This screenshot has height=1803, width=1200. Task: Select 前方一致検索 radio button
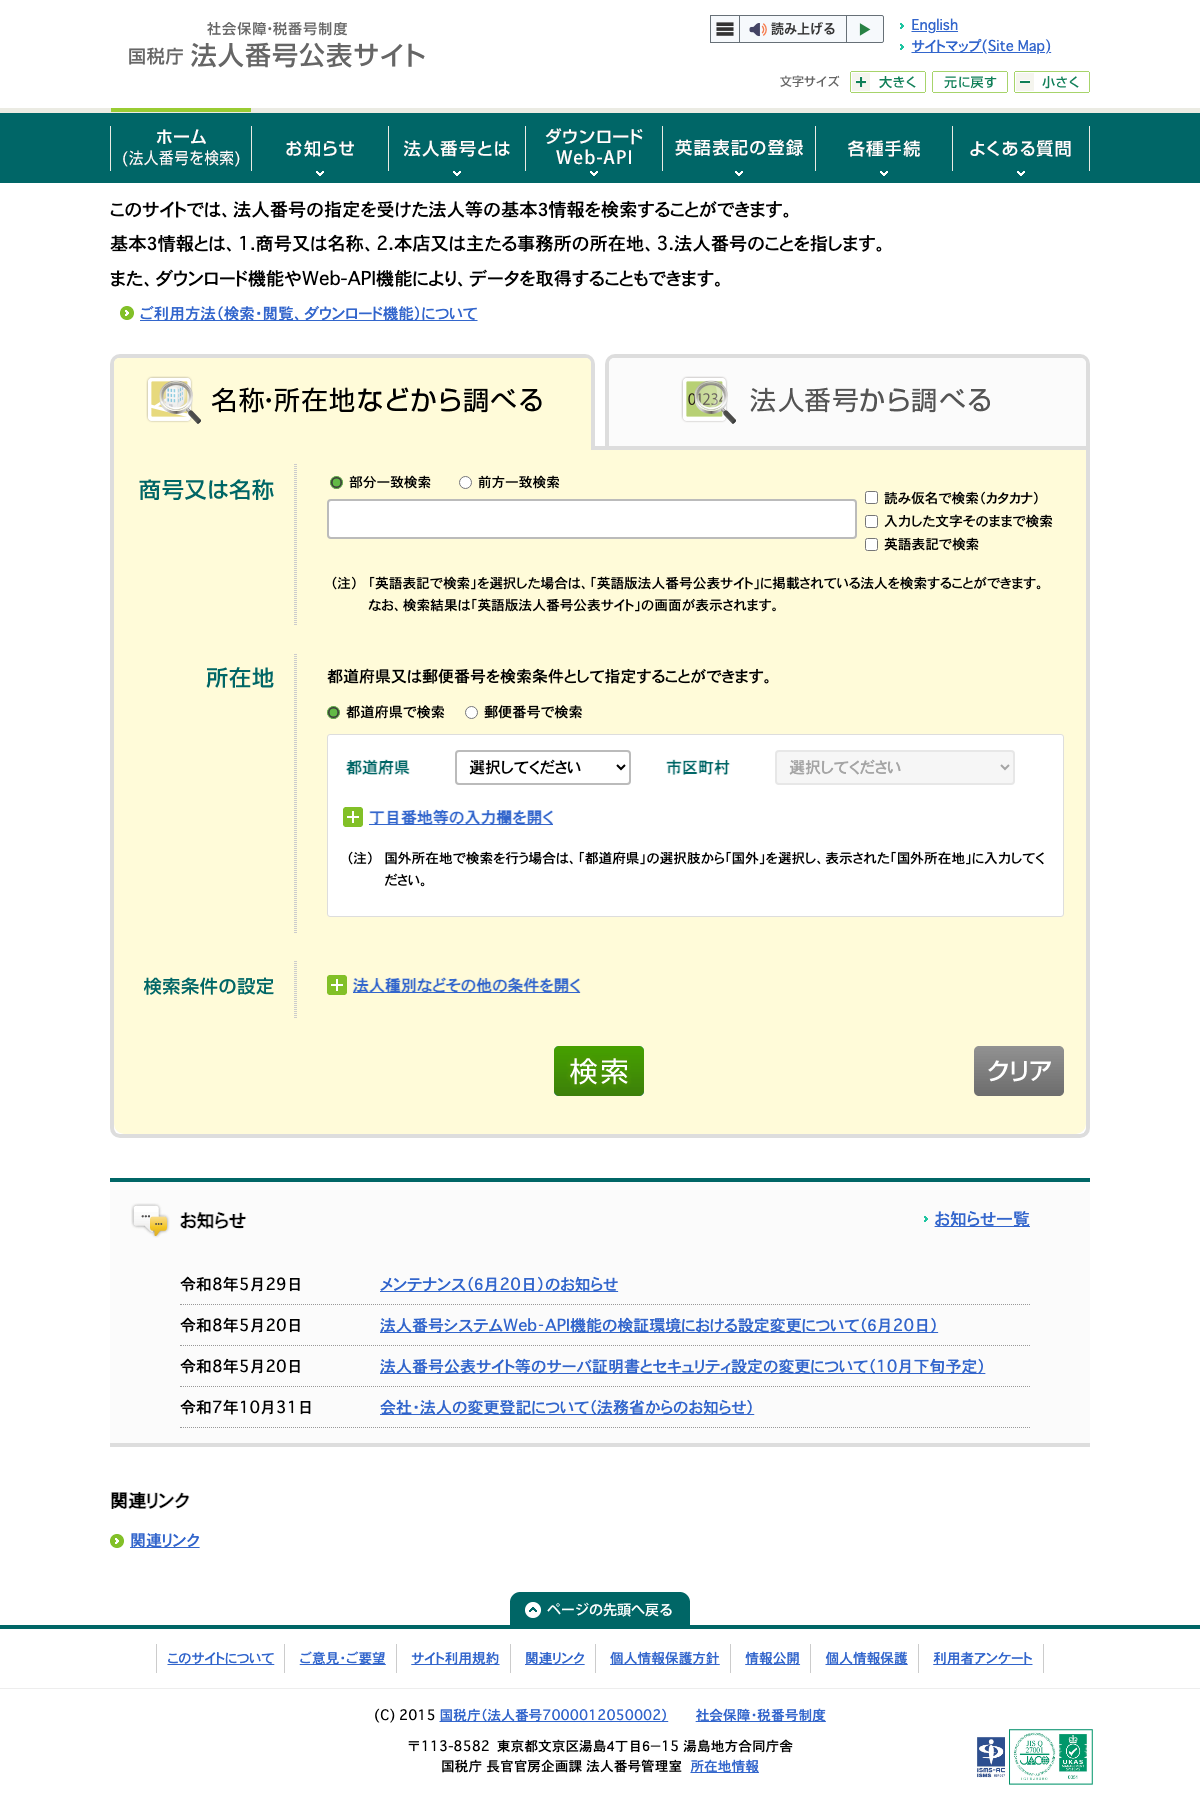(x=465, y=483)
